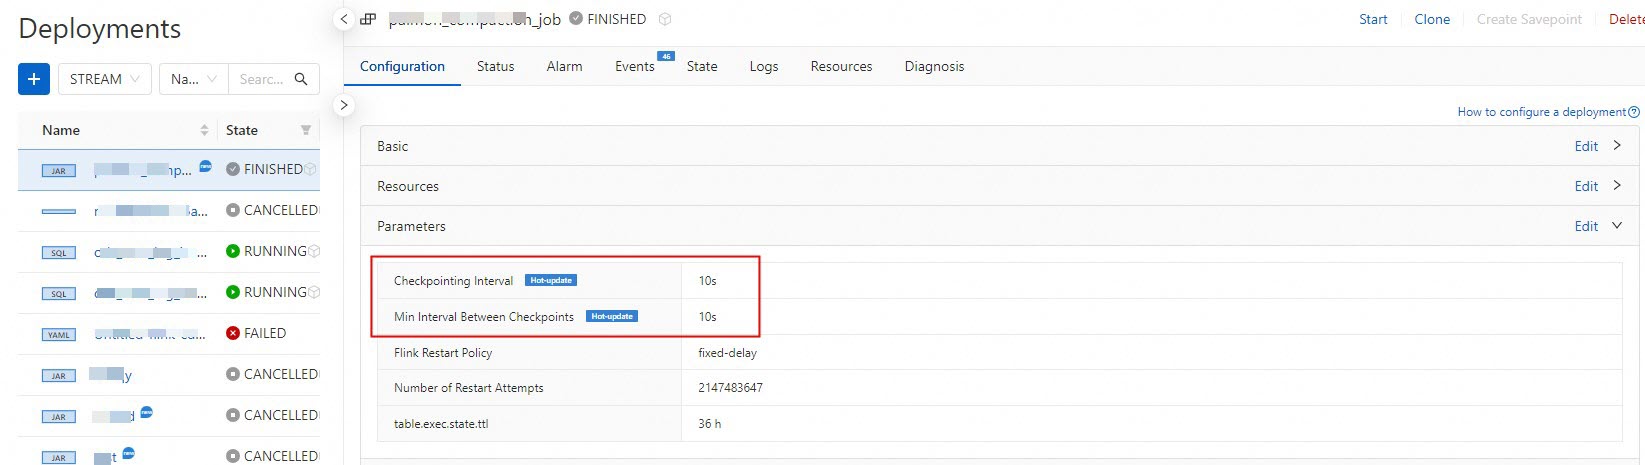Switch to the Configuration tab
Image resolution: width=1645 pixels, height=465 pixels.
click(402, 66)
